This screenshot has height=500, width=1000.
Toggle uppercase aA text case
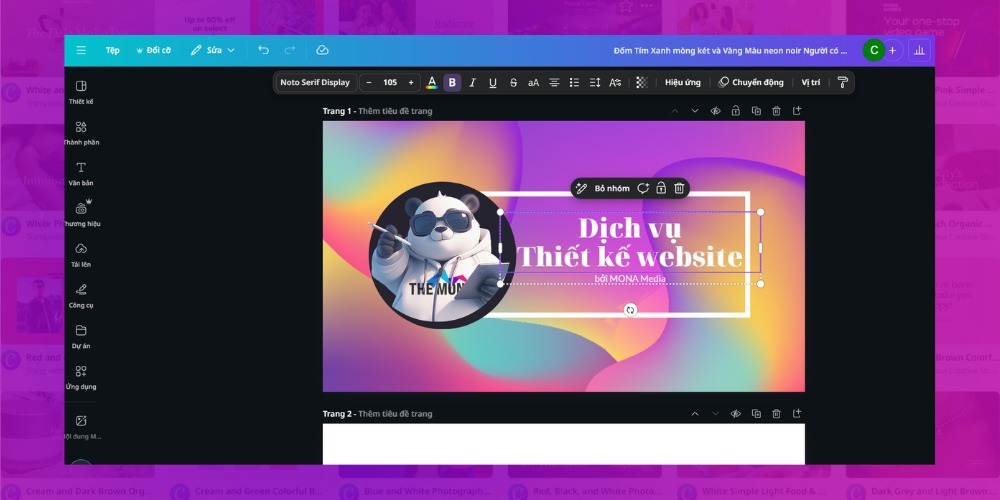pyautogui.click(x=534, y=82)
